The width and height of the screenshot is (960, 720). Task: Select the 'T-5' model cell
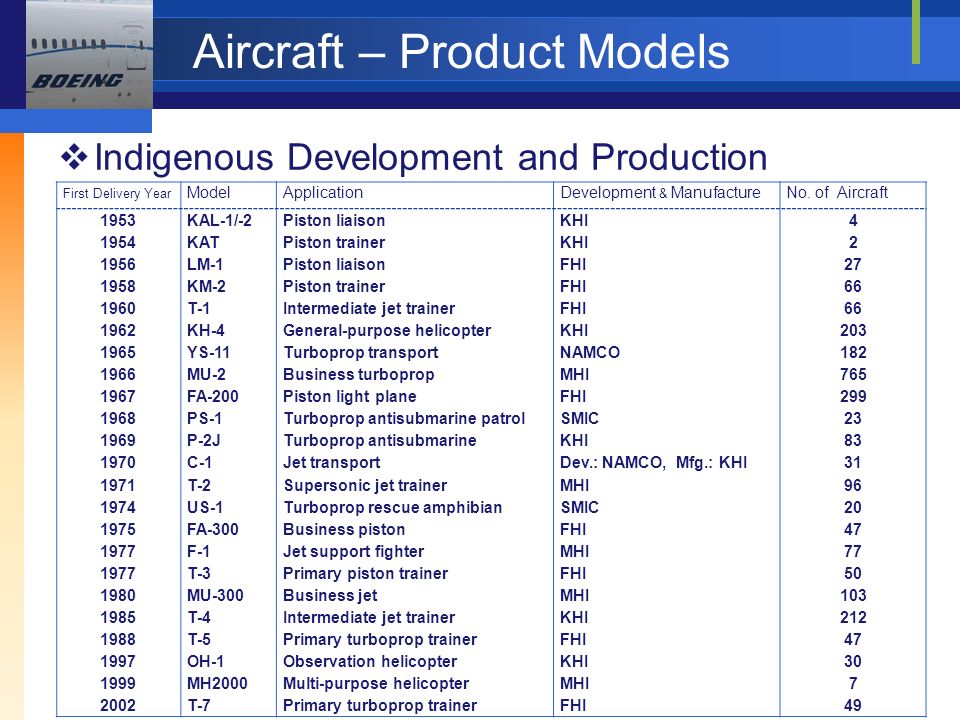click(x=199, y=640)
